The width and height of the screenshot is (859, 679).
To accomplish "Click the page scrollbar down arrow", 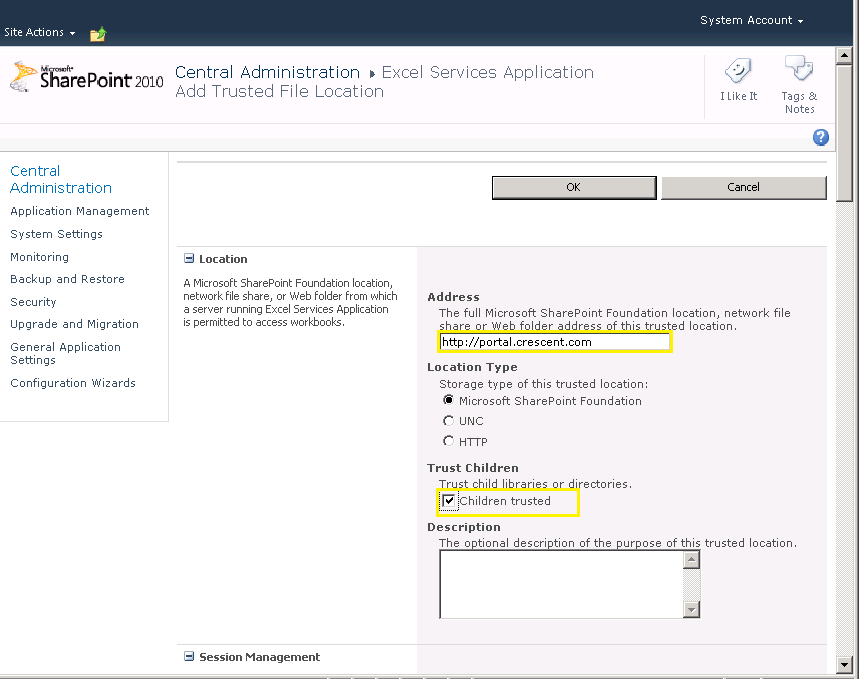I will click(x=844, y=665).
